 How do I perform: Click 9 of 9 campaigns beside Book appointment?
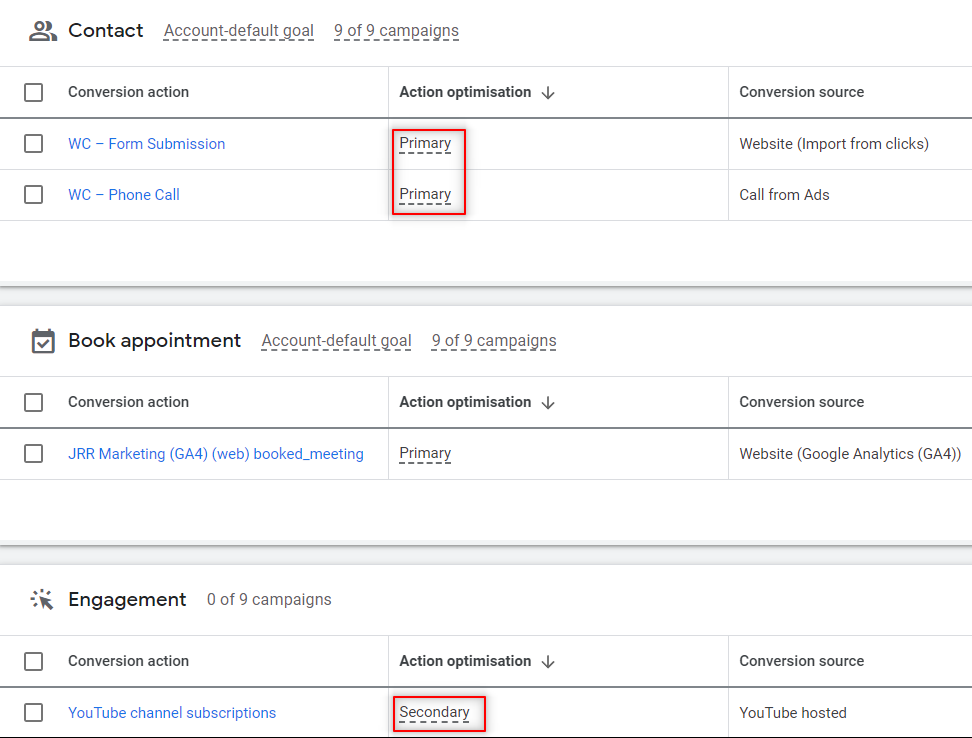coord(494,341)
